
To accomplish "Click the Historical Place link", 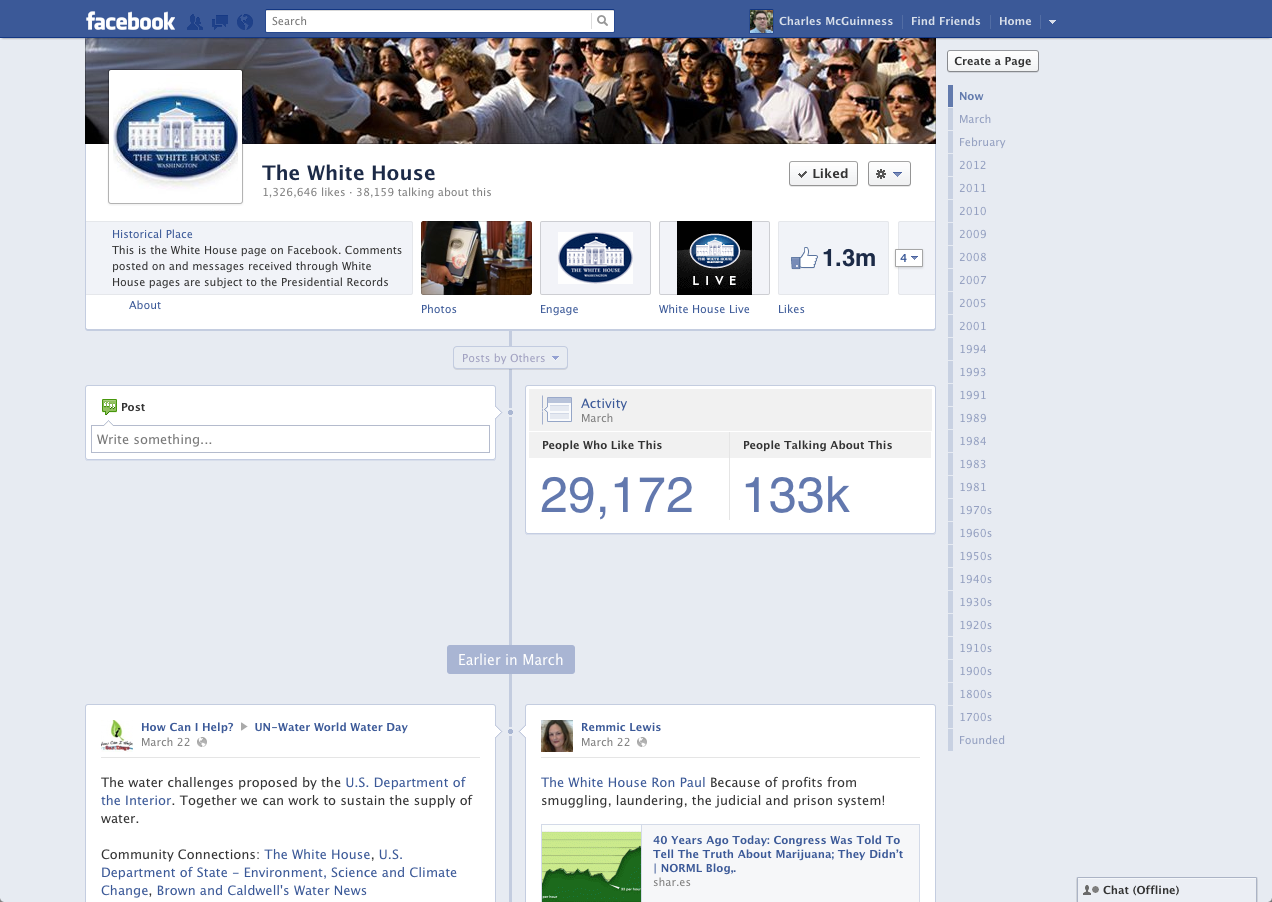I will tap(152, 234).
